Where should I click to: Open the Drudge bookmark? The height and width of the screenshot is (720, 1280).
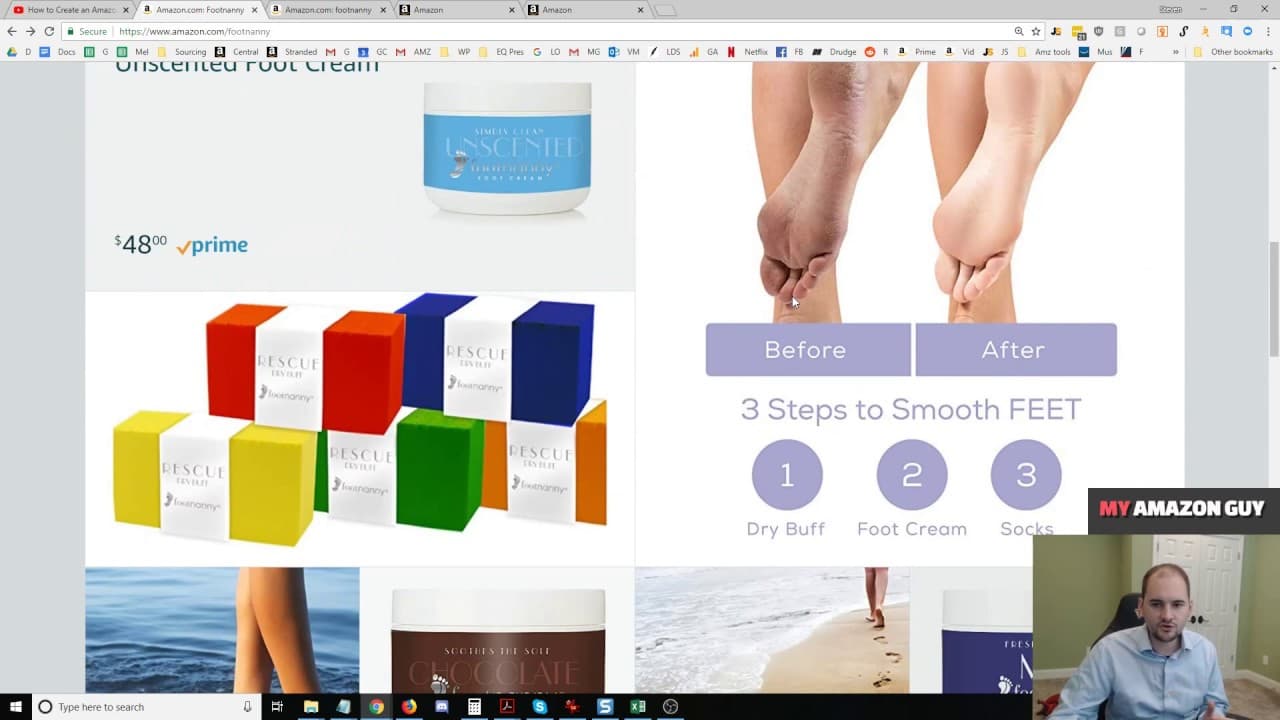tap(834, 52)
